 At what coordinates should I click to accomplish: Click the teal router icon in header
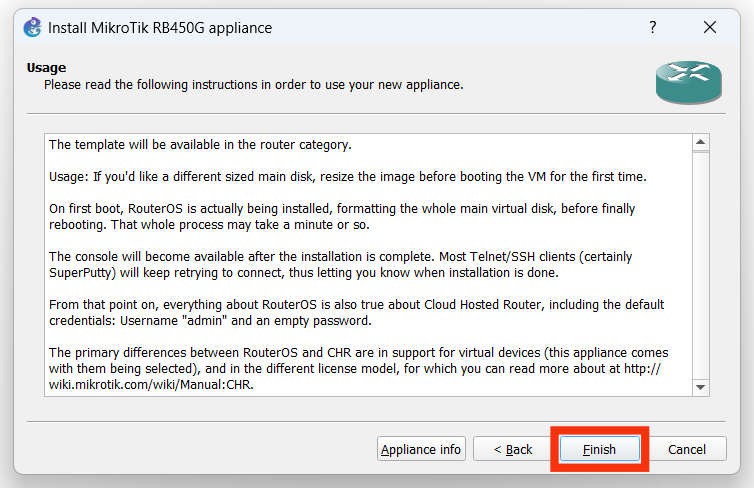point(688,83)
